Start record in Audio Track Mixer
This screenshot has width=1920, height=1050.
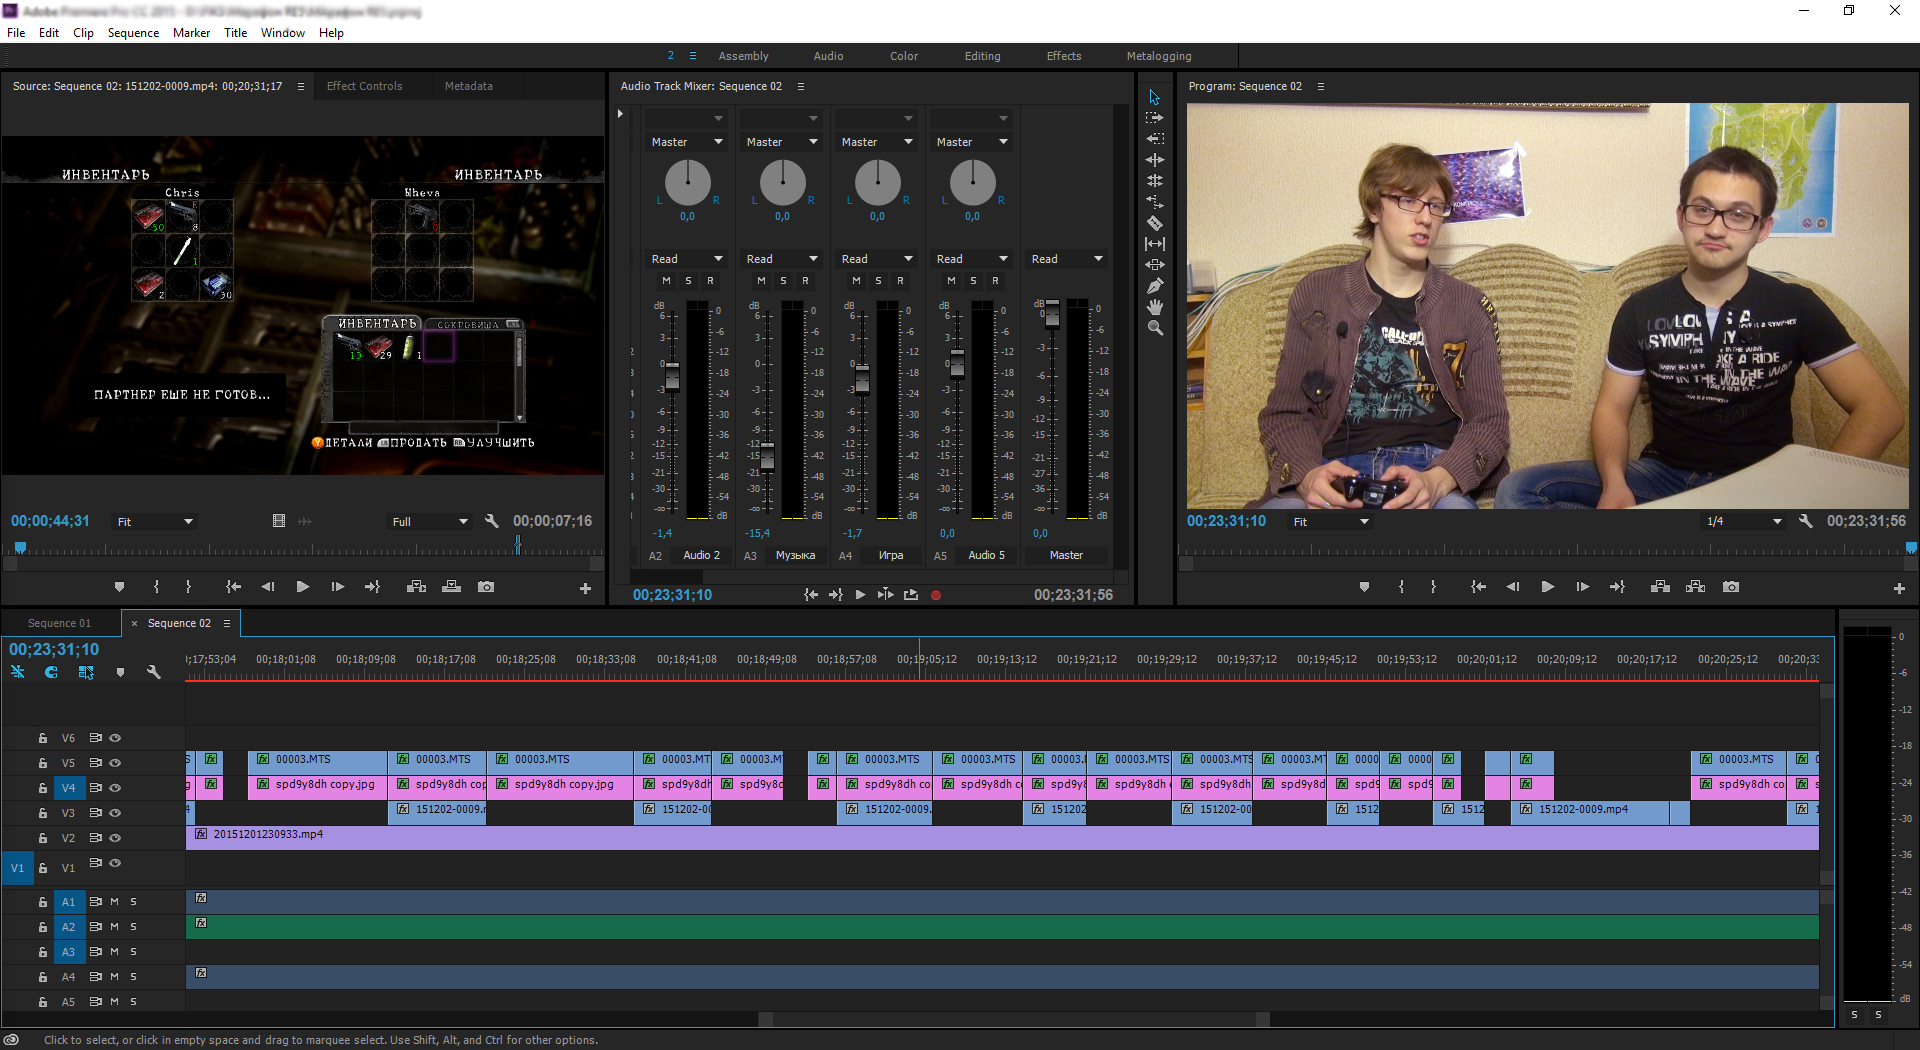pyautogui.click(x=936, y=595)
